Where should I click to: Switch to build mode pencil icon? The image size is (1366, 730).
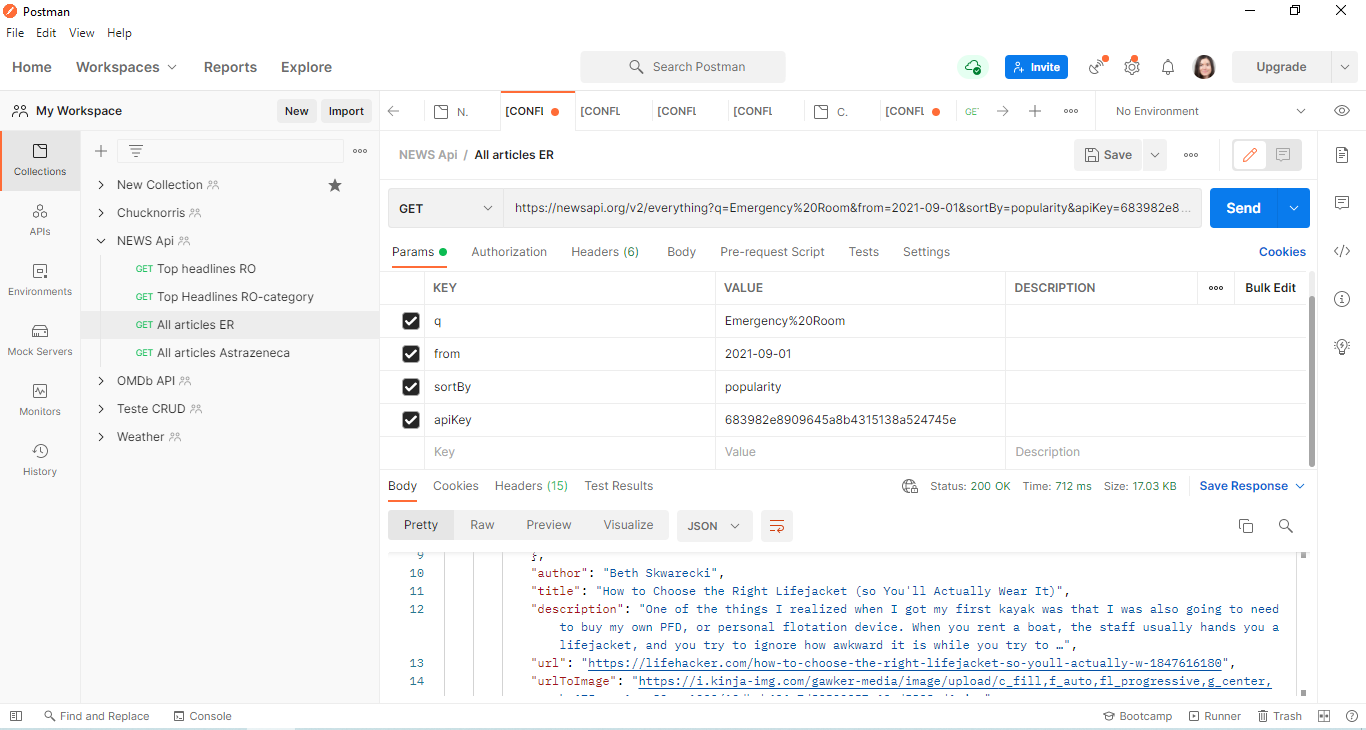coord(1249,155)
